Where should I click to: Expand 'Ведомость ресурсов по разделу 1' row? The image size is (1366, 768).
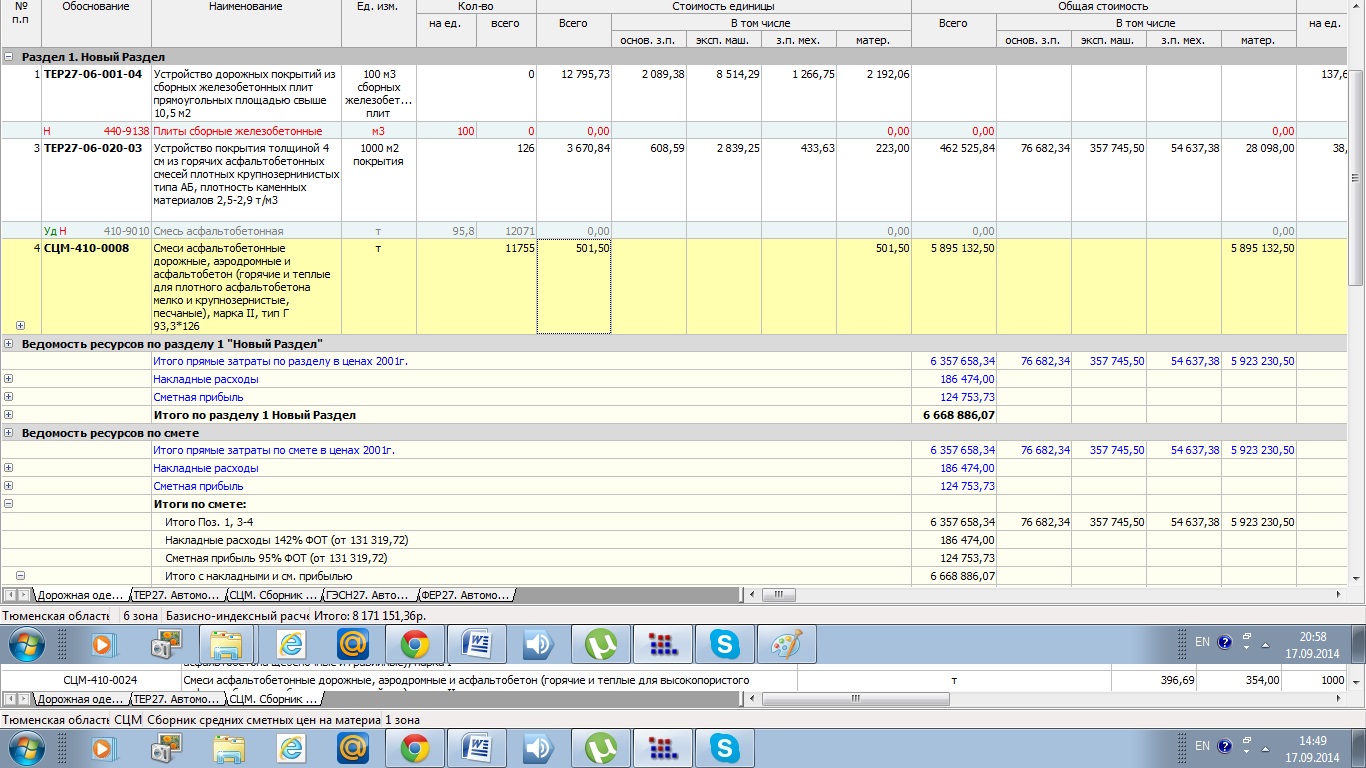pyautogui.click(x=9, y=344)
